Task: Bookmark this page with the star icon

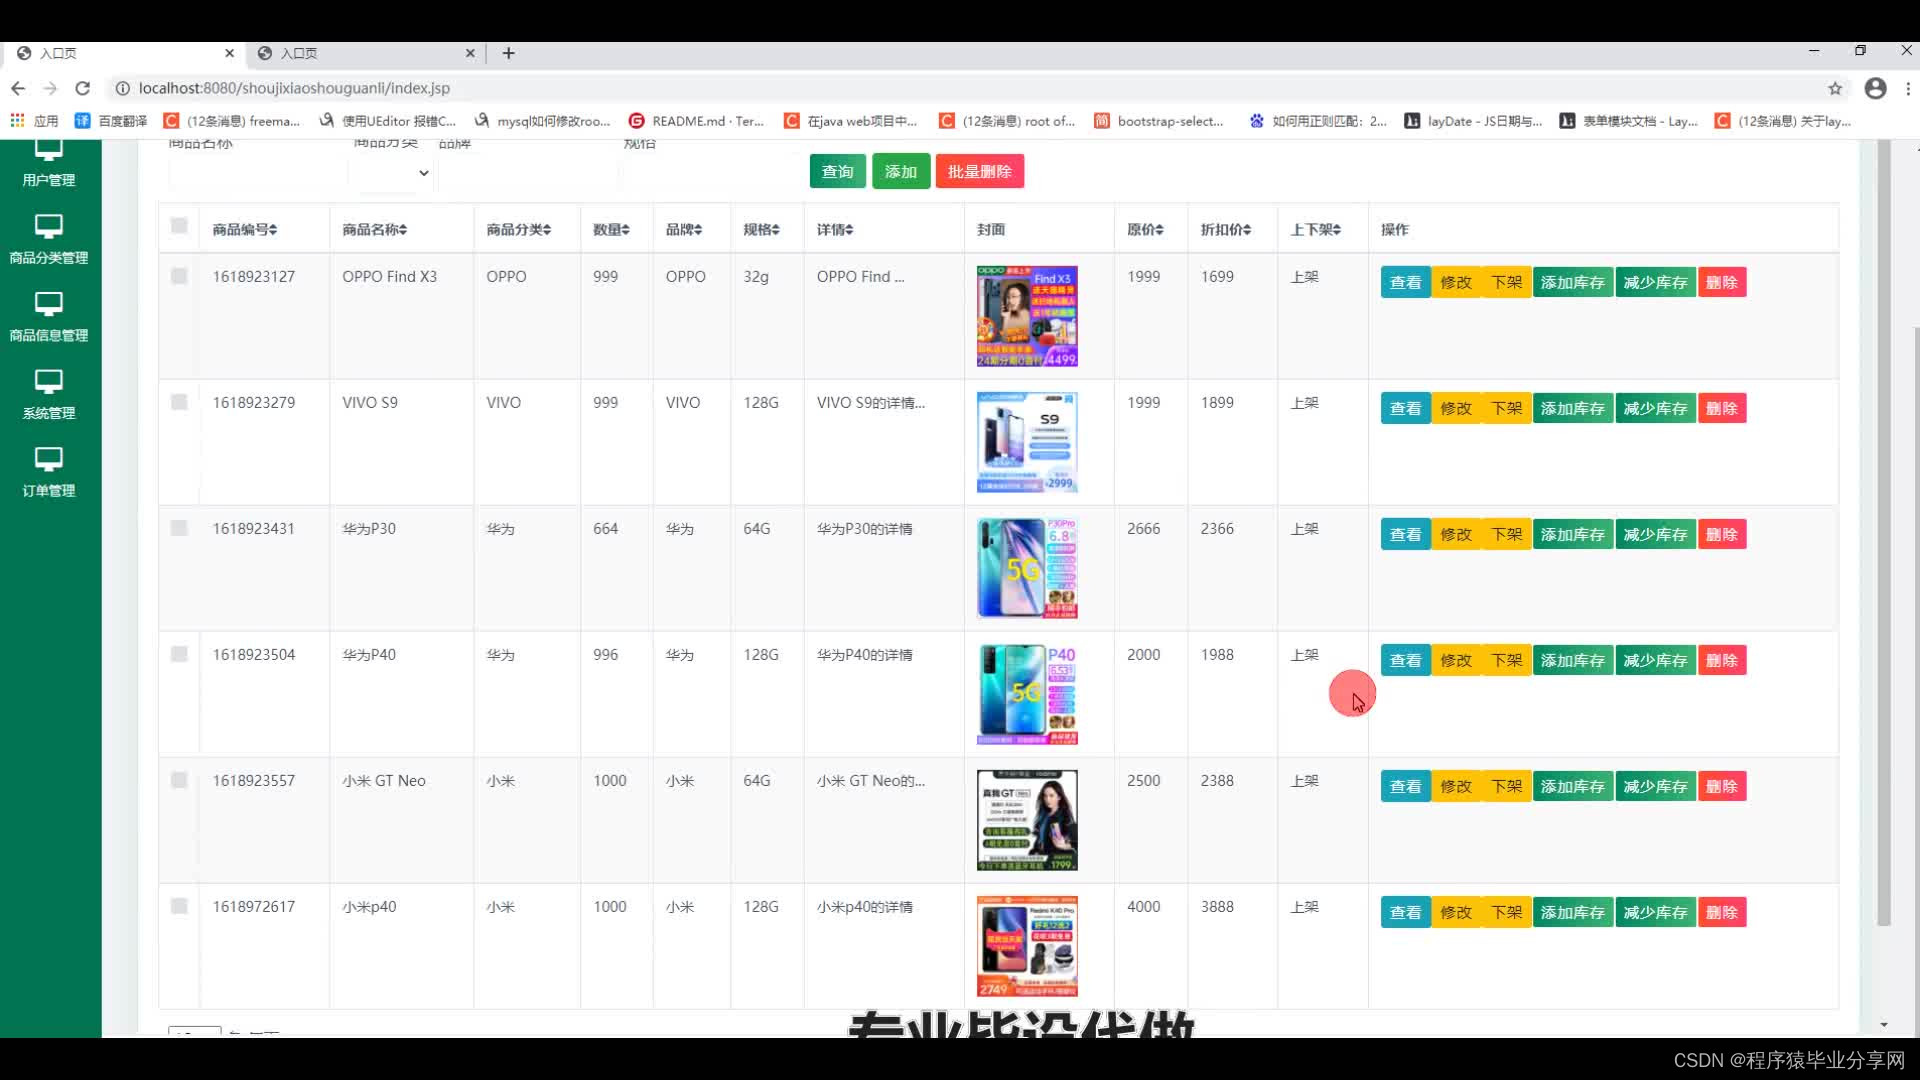Action: click(1835, 88)
